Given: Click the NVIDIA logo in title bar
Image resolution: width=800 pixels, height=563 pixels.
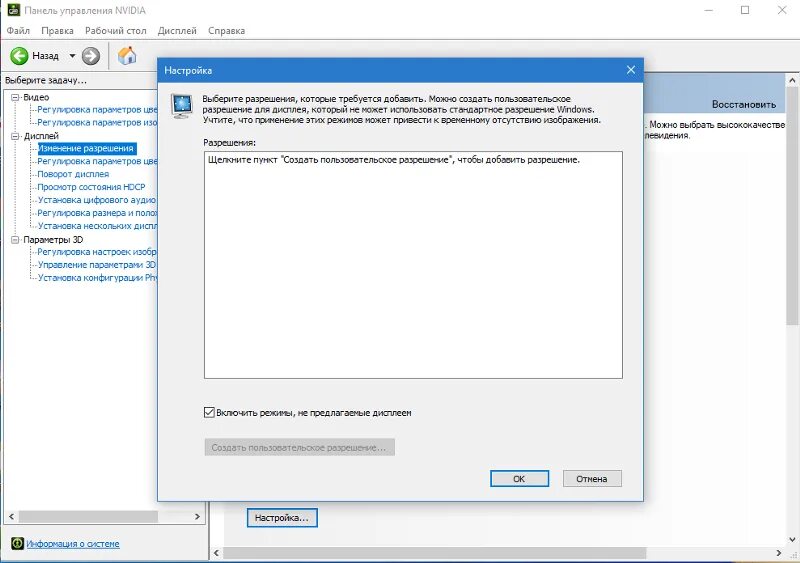Looking at the screenshot, I should click(x=14, y=10).
